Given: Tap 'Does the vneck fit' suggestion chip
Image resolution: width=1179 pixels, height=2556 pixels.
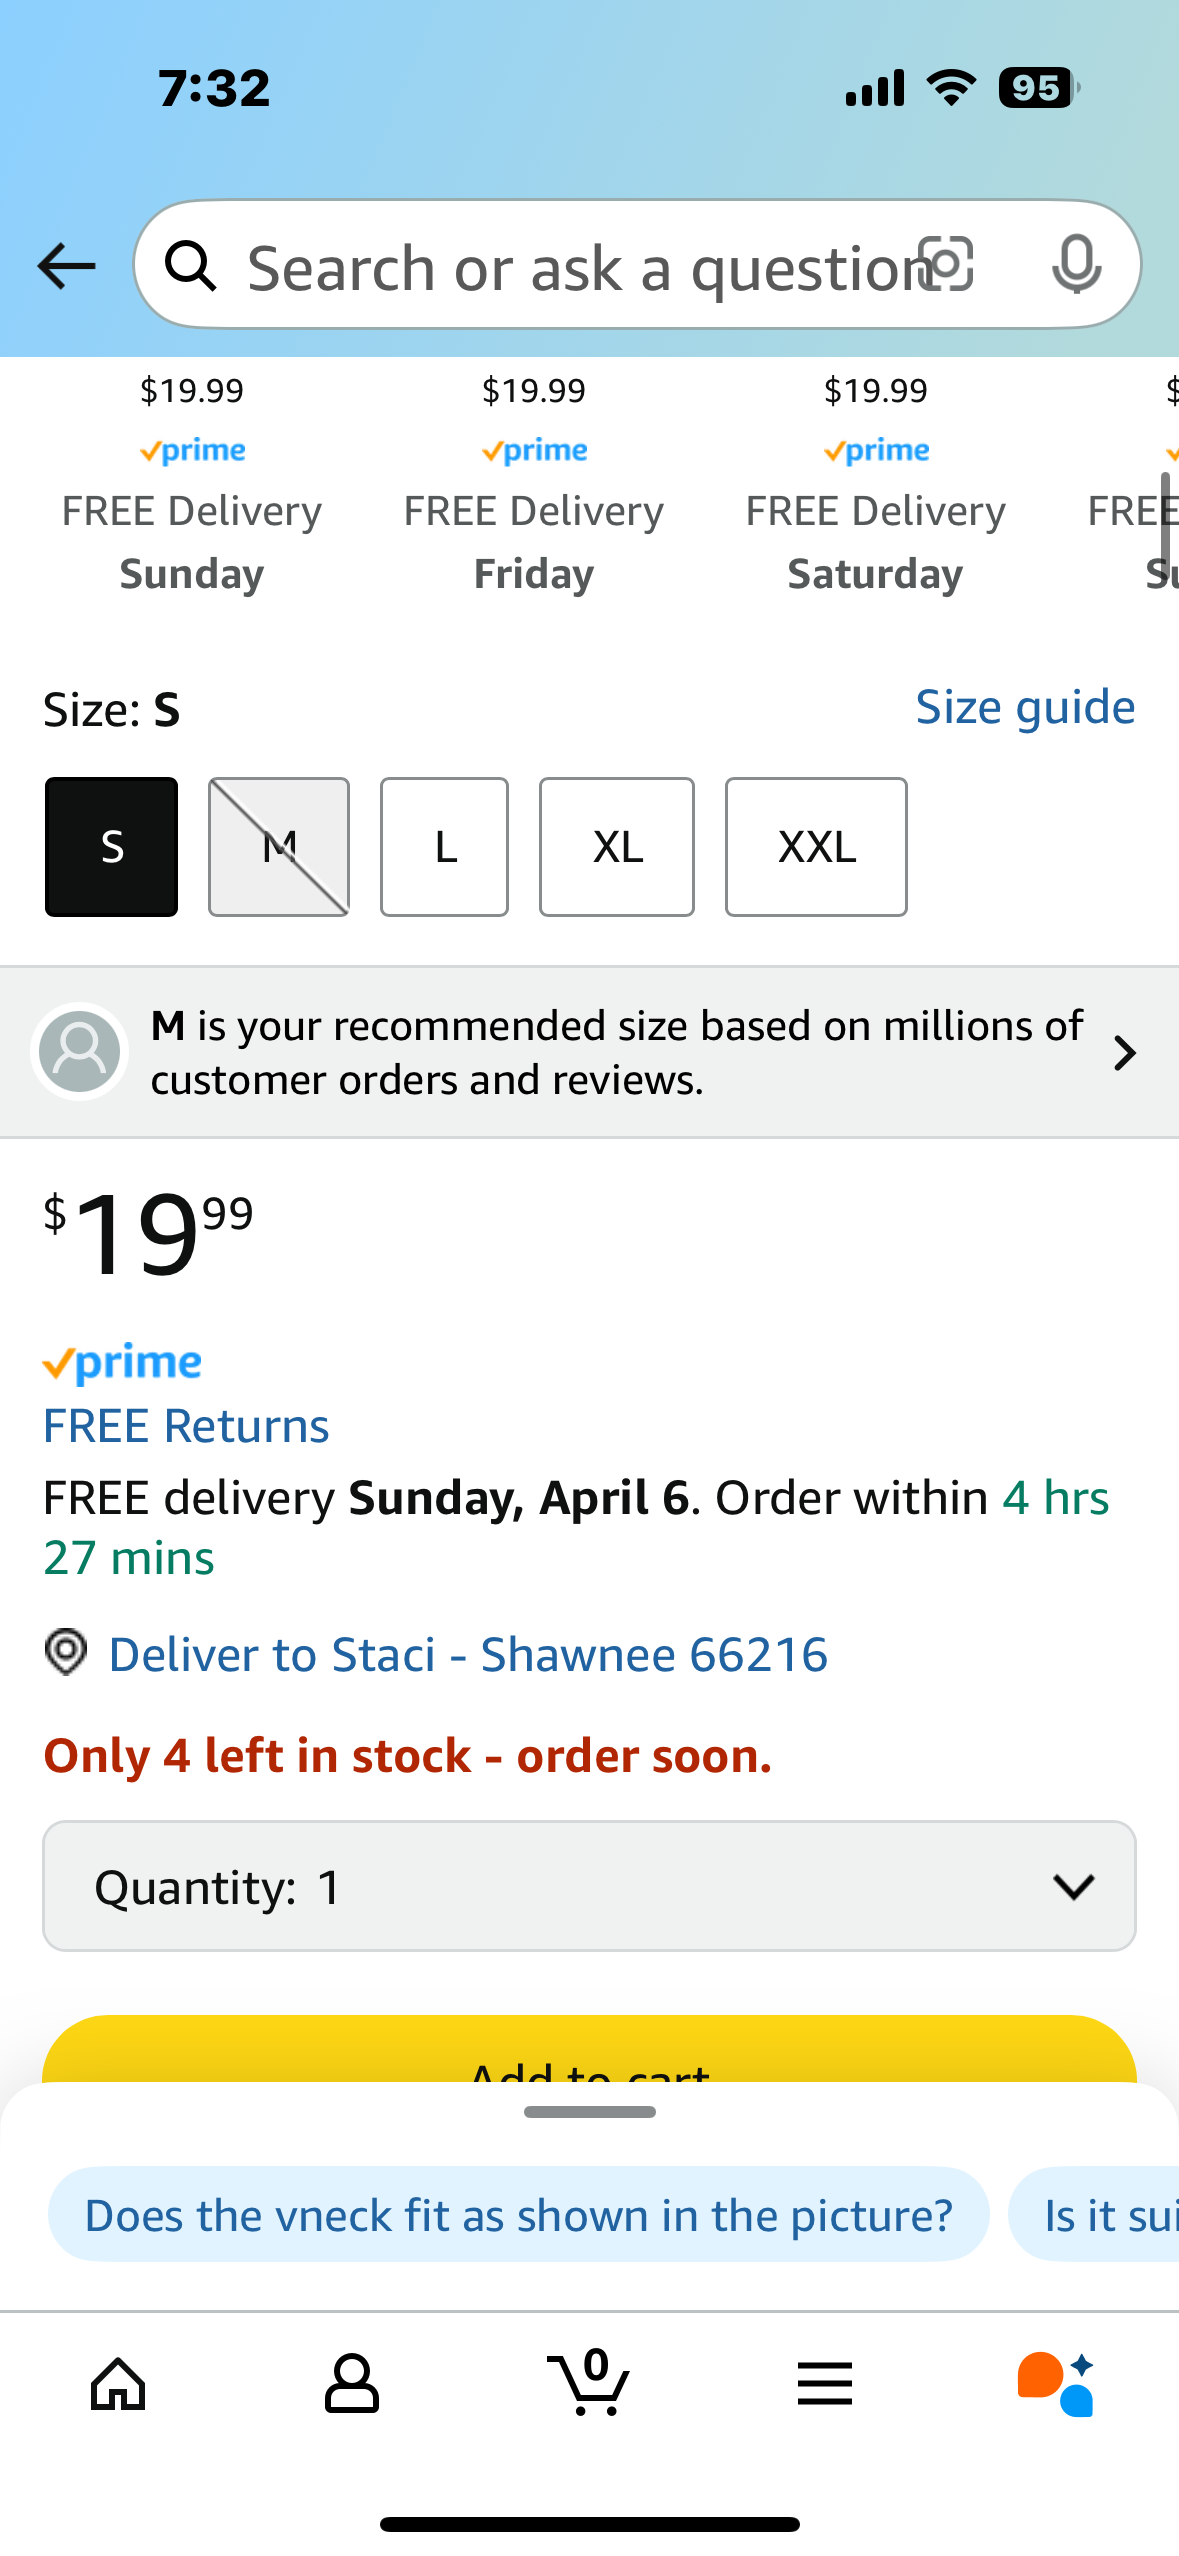Looking at the screenshot, I should coord(519,2215).
